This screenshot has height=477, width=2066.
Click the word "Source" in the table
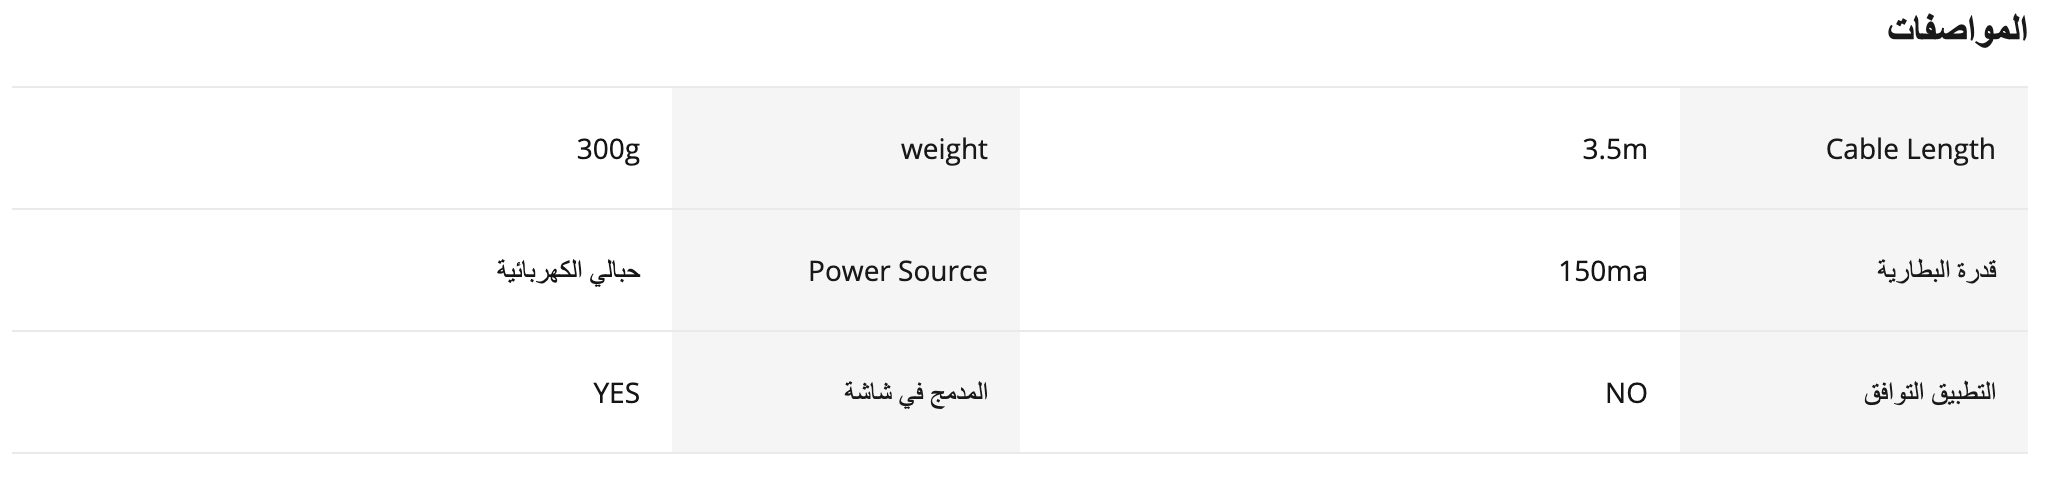tap(943, 271)
